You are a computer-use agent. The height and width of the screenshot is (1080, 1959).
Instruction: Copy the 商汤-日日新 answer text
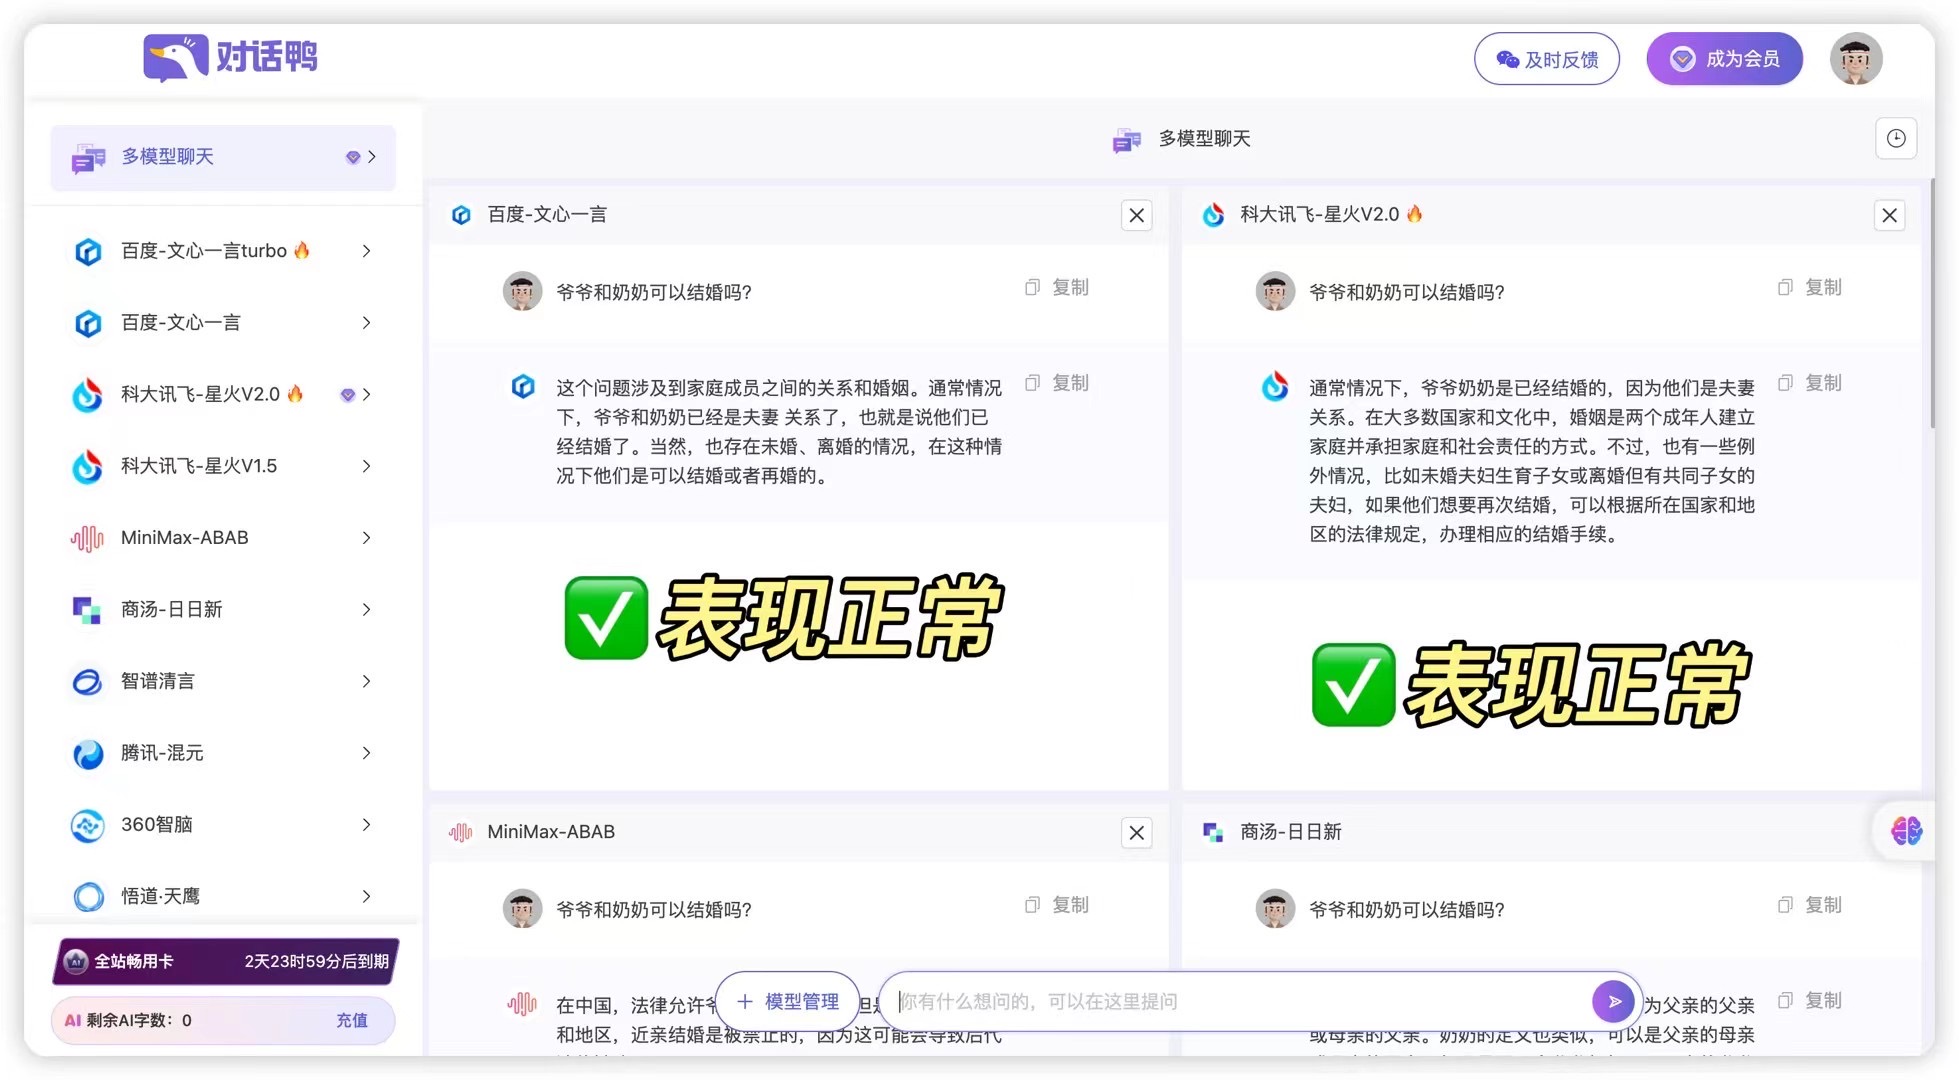click(x=1810, y=1000)
